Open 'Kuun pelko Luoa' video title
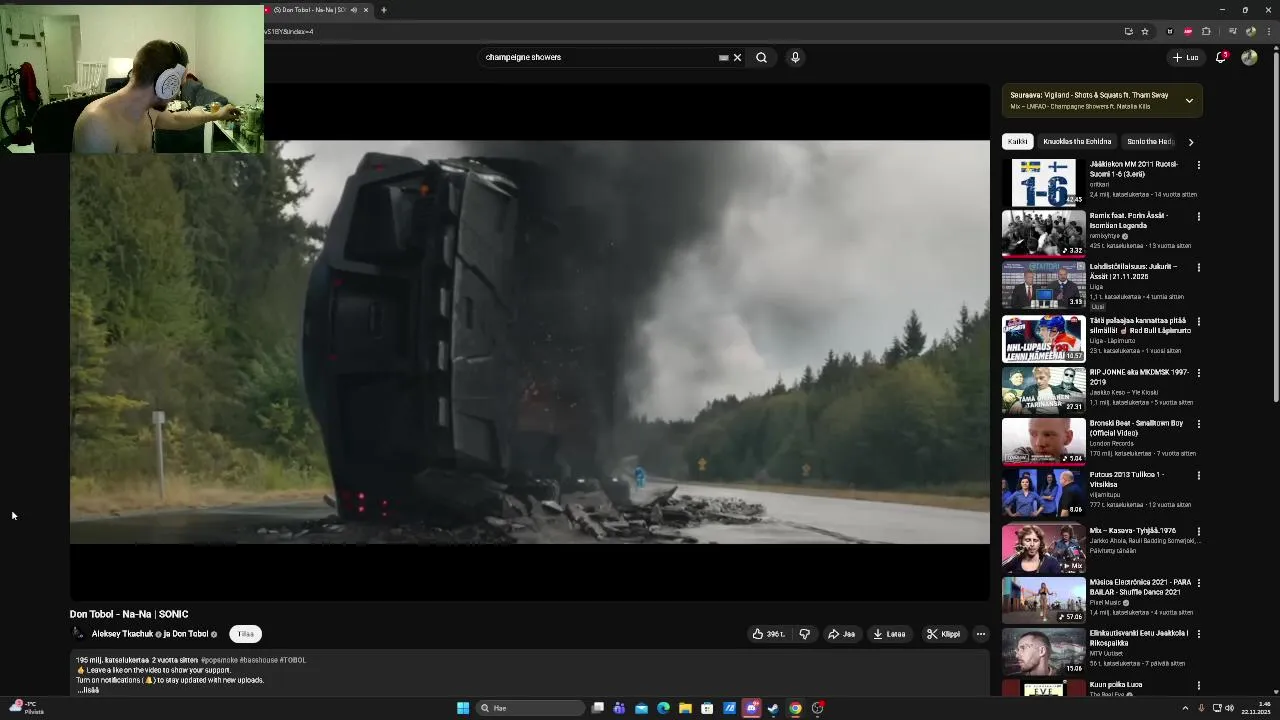The image size is (1280, 720). (1116, 685)
